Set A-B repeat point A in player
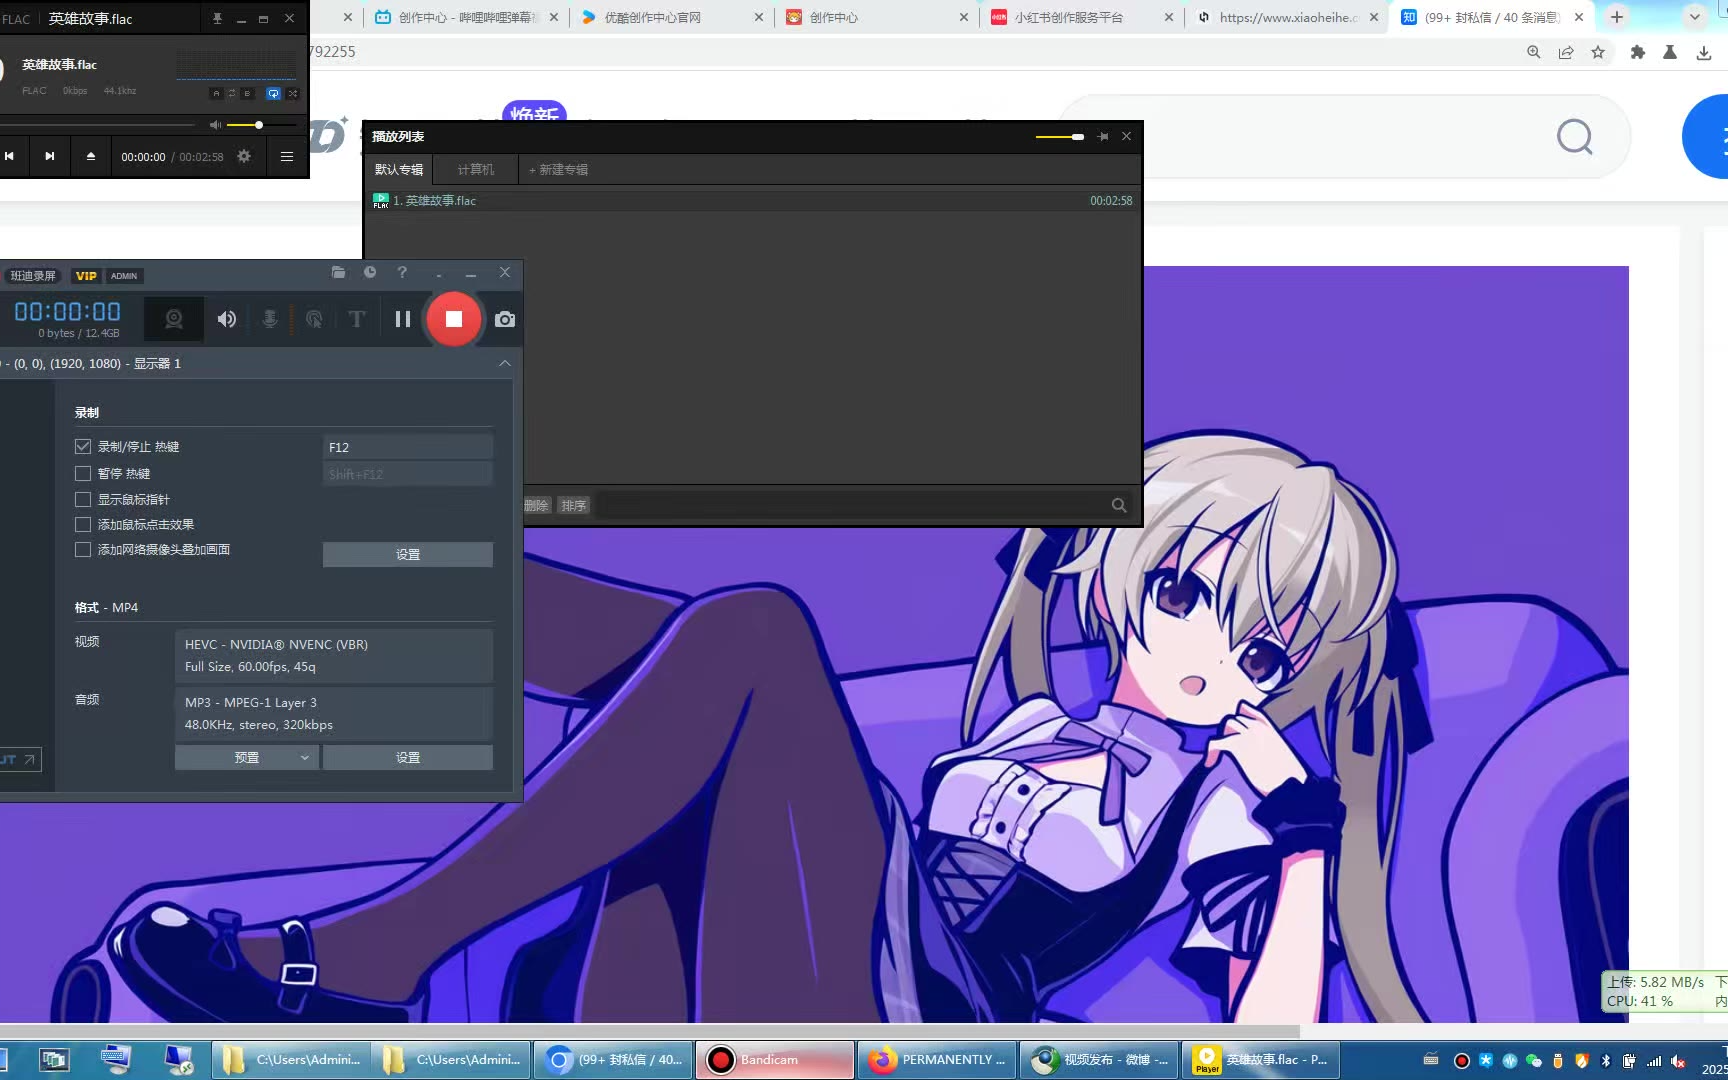Viewport: 1728px width, 1080px height. (216, 93)
